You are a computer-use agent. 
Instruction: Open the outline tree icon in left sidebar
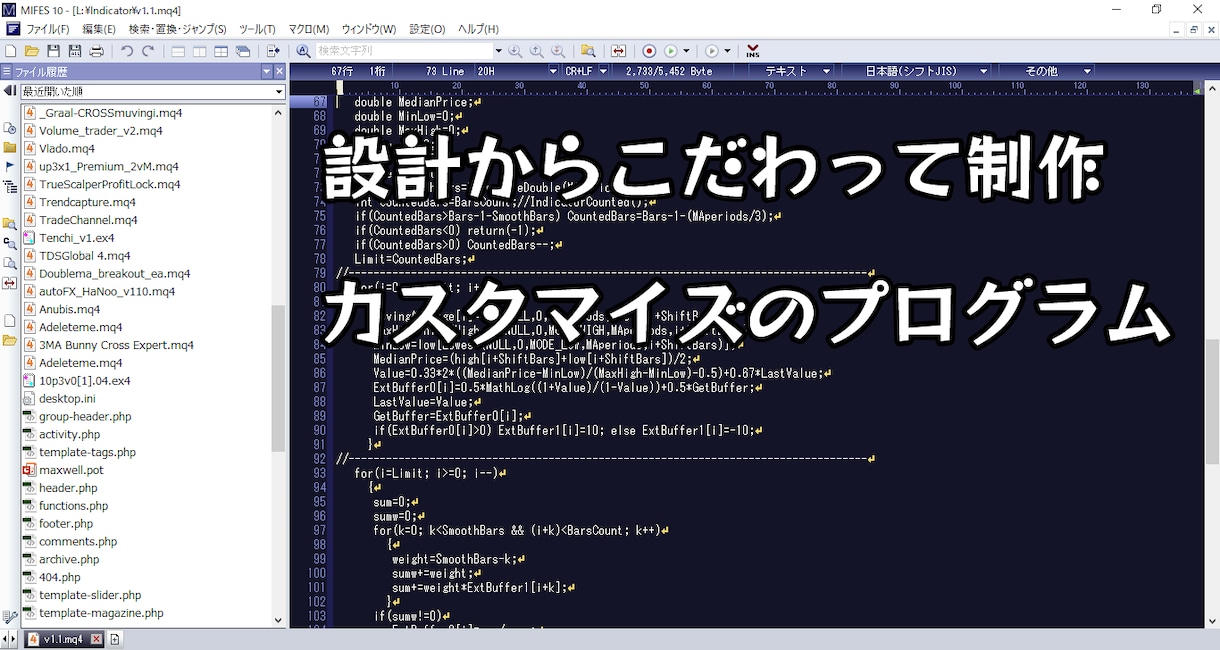click(x=9, y=186)
